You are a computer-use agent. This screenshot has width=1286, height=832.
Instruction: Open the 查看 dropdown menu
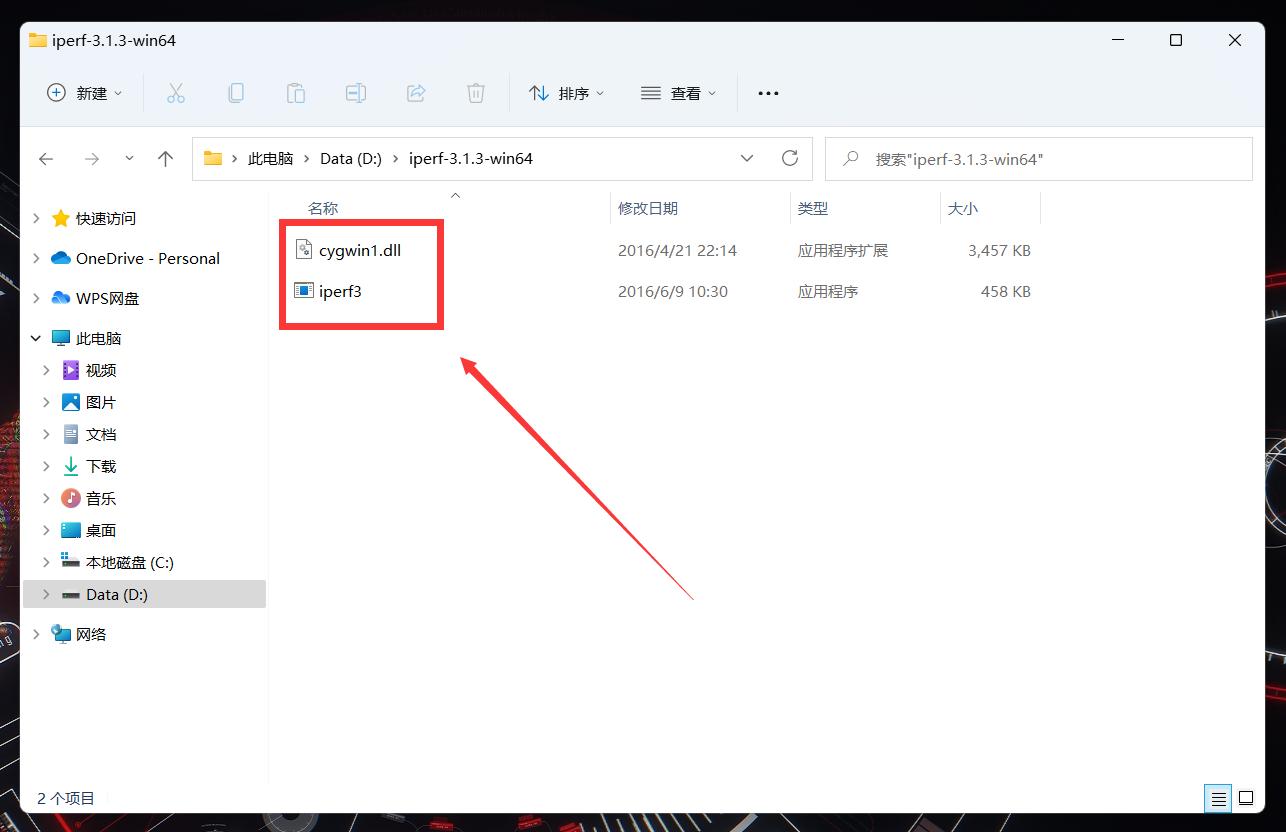click(x=678, y=93)
